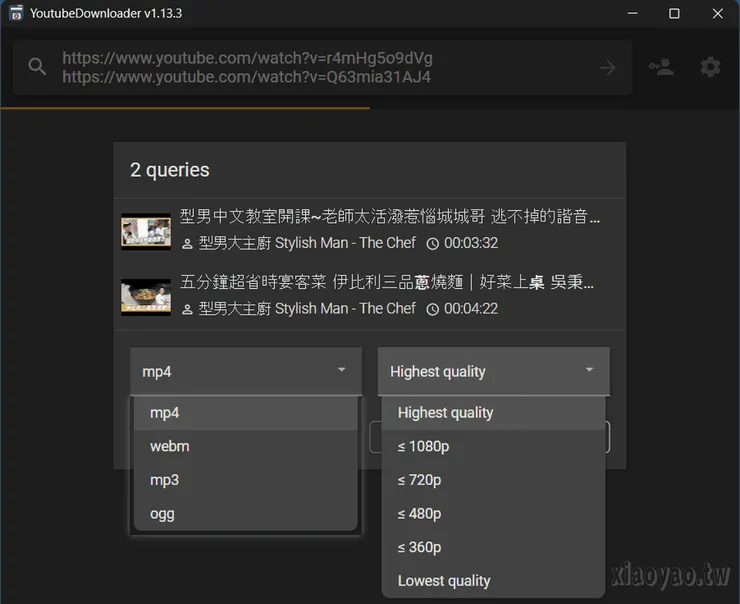Click the clock icon beside 00:03:32

pyautogui.click(x=433, y=243)
